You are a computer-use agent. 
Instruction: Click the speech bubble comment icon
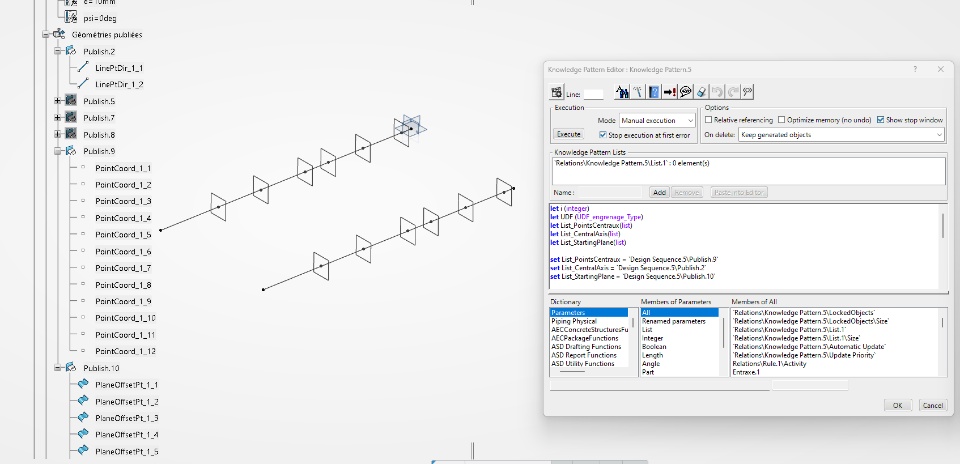pyautogui.click(x=686, y=92)
